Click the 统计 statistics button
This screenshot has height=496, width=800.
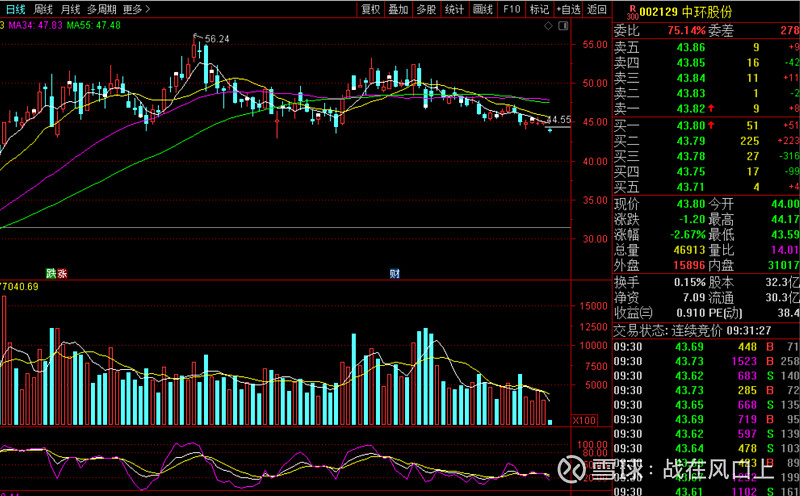pyautogui.click(x=454, y=9)
